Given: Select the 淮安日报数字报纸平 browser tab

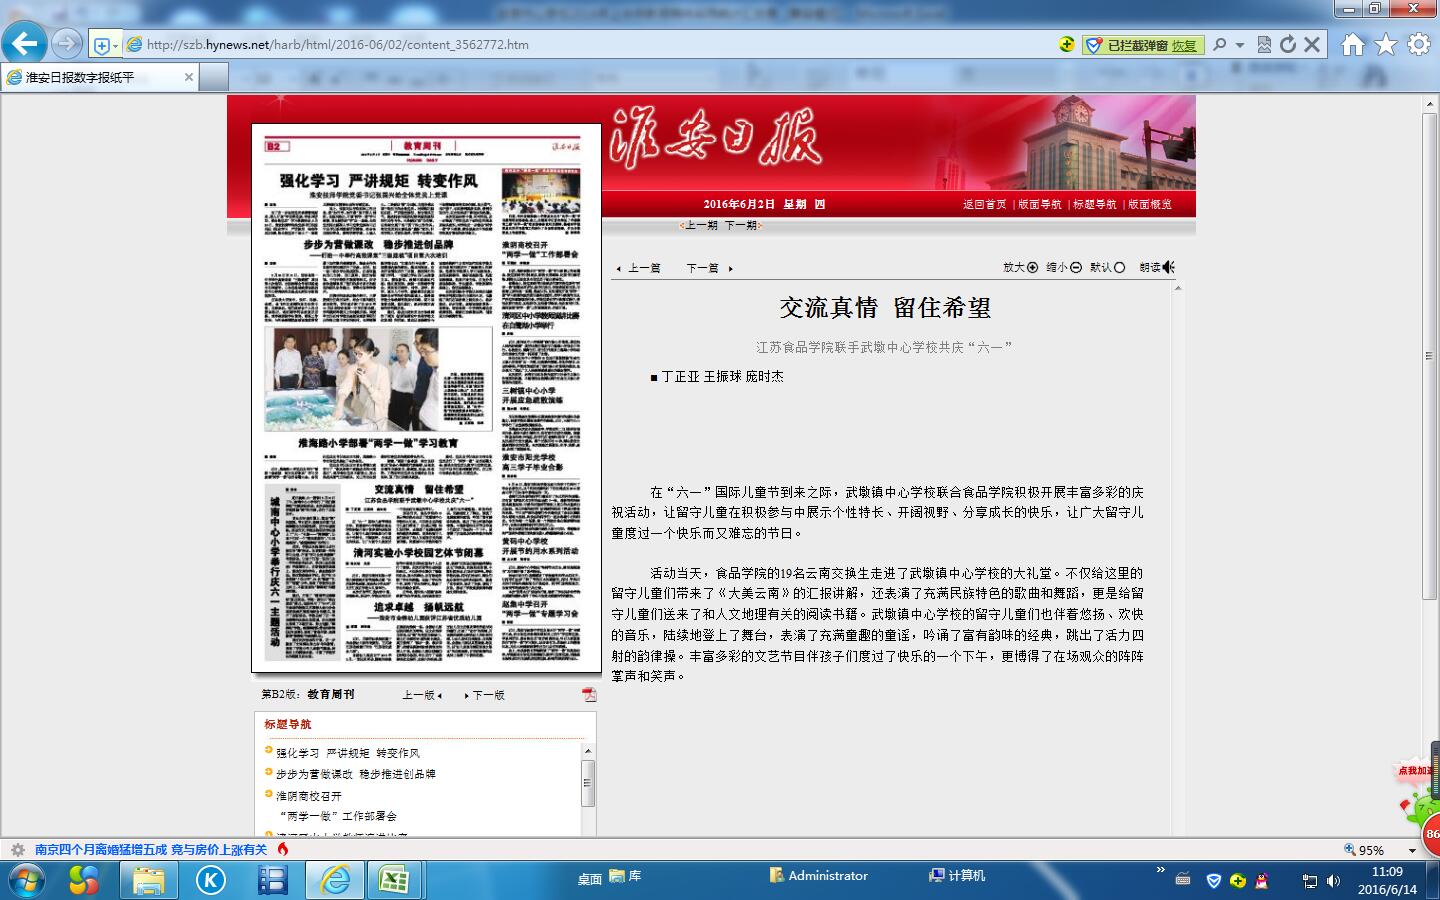Looking at the screenshot, I should tap(100, 77).
